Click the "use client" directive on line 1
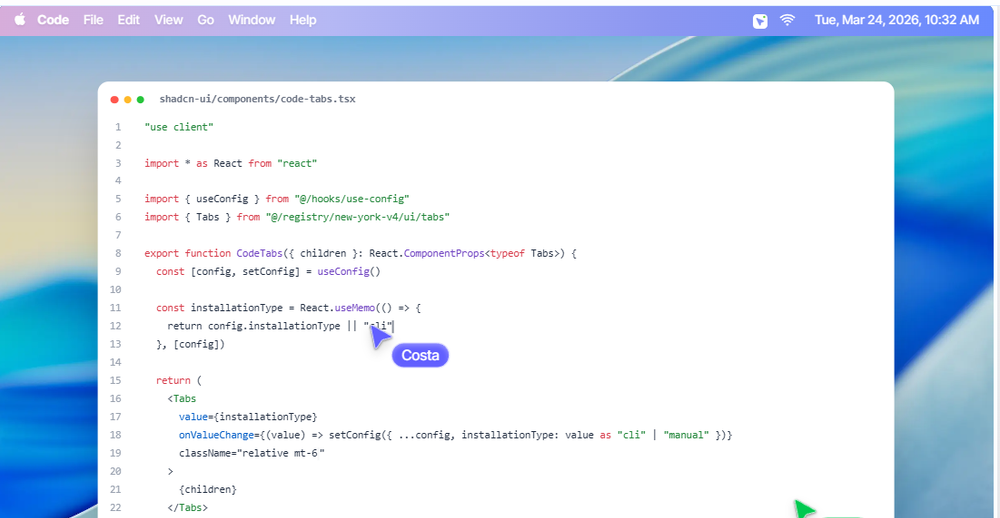This screenshot has height=518, width=1000. pos(179,127)
